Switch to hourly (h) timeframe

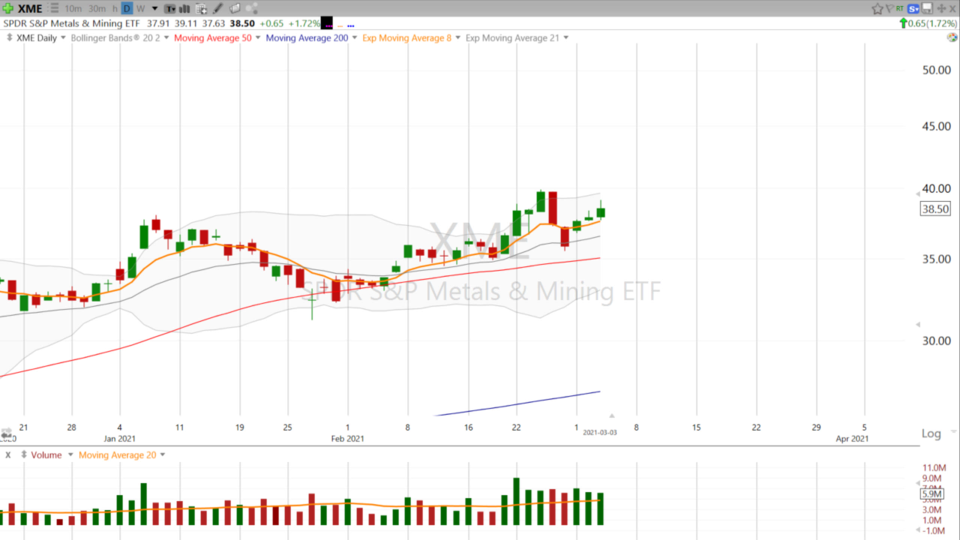(x=114, y=9)
